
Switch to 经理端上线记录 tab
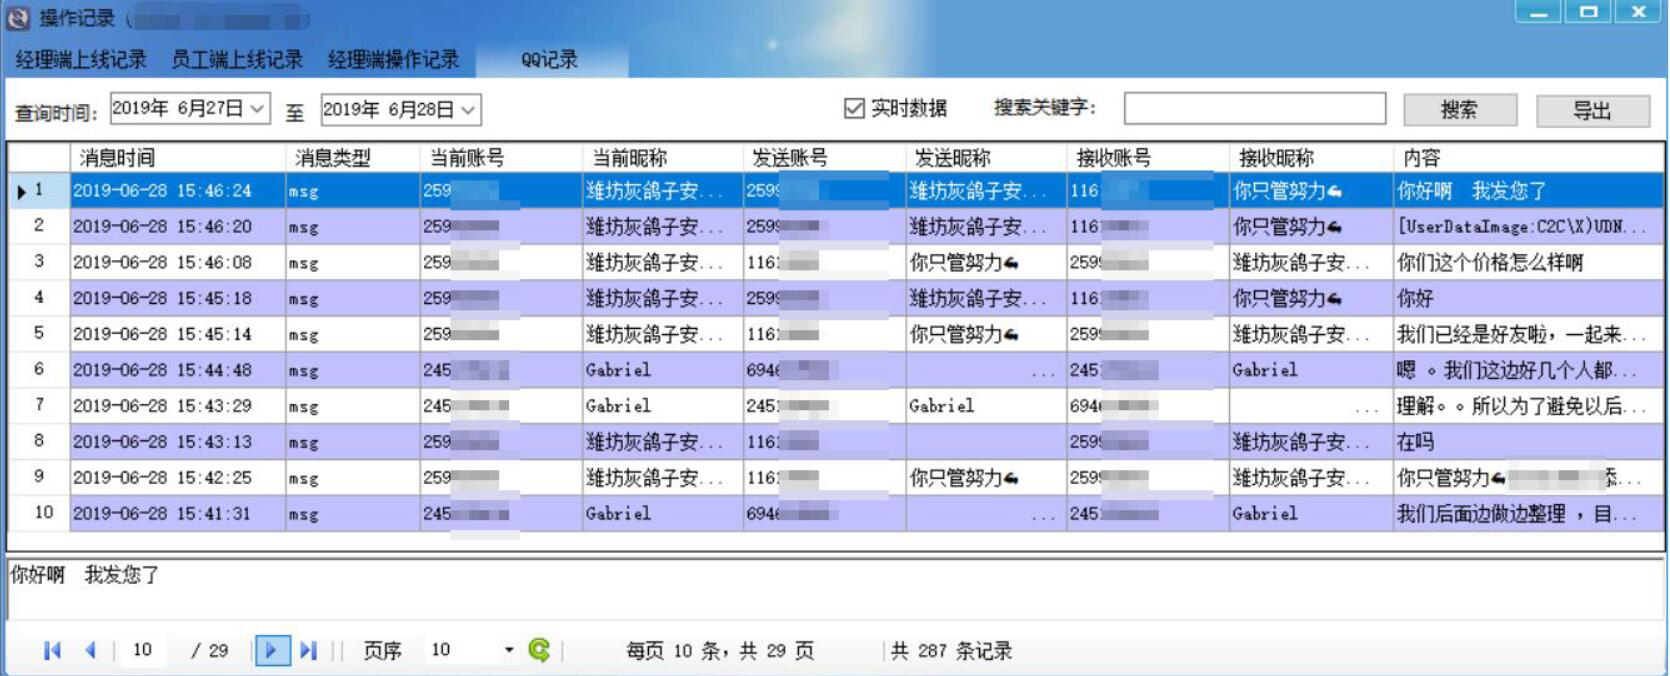(x=81, y=60)
